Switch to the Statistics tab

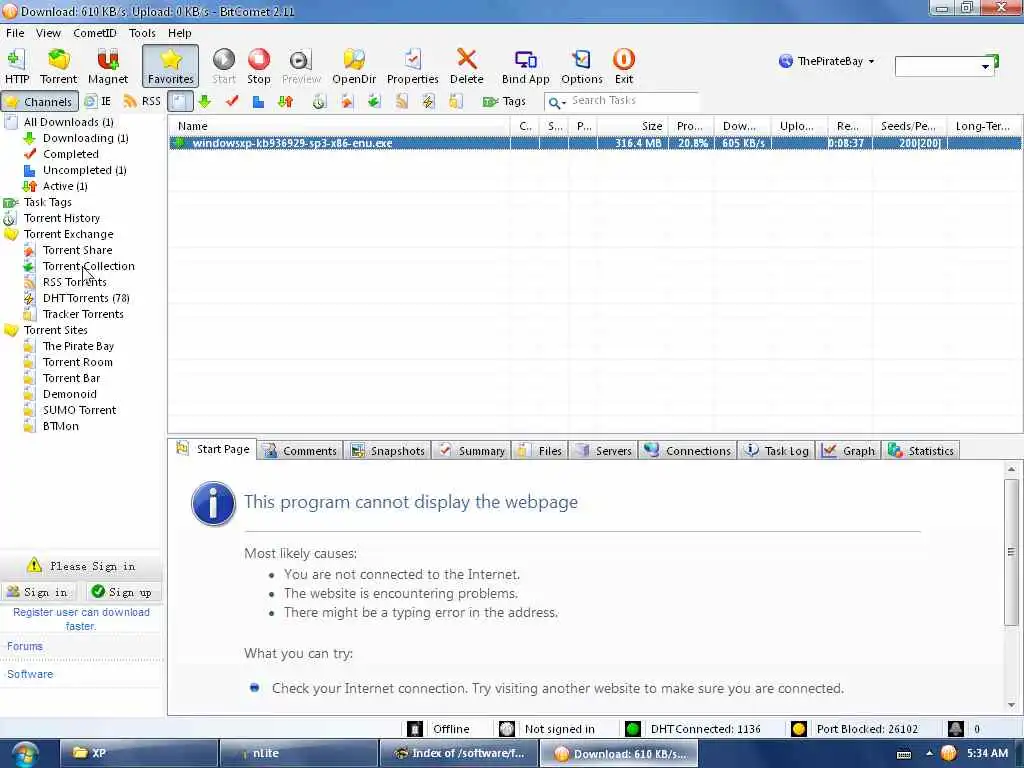tap(921, 451)
